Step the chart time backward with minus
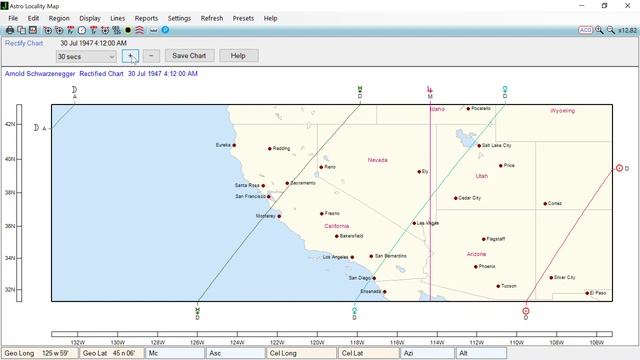This screenshot has width=640, height=360. pyautogui.click(x=151, y=56)
